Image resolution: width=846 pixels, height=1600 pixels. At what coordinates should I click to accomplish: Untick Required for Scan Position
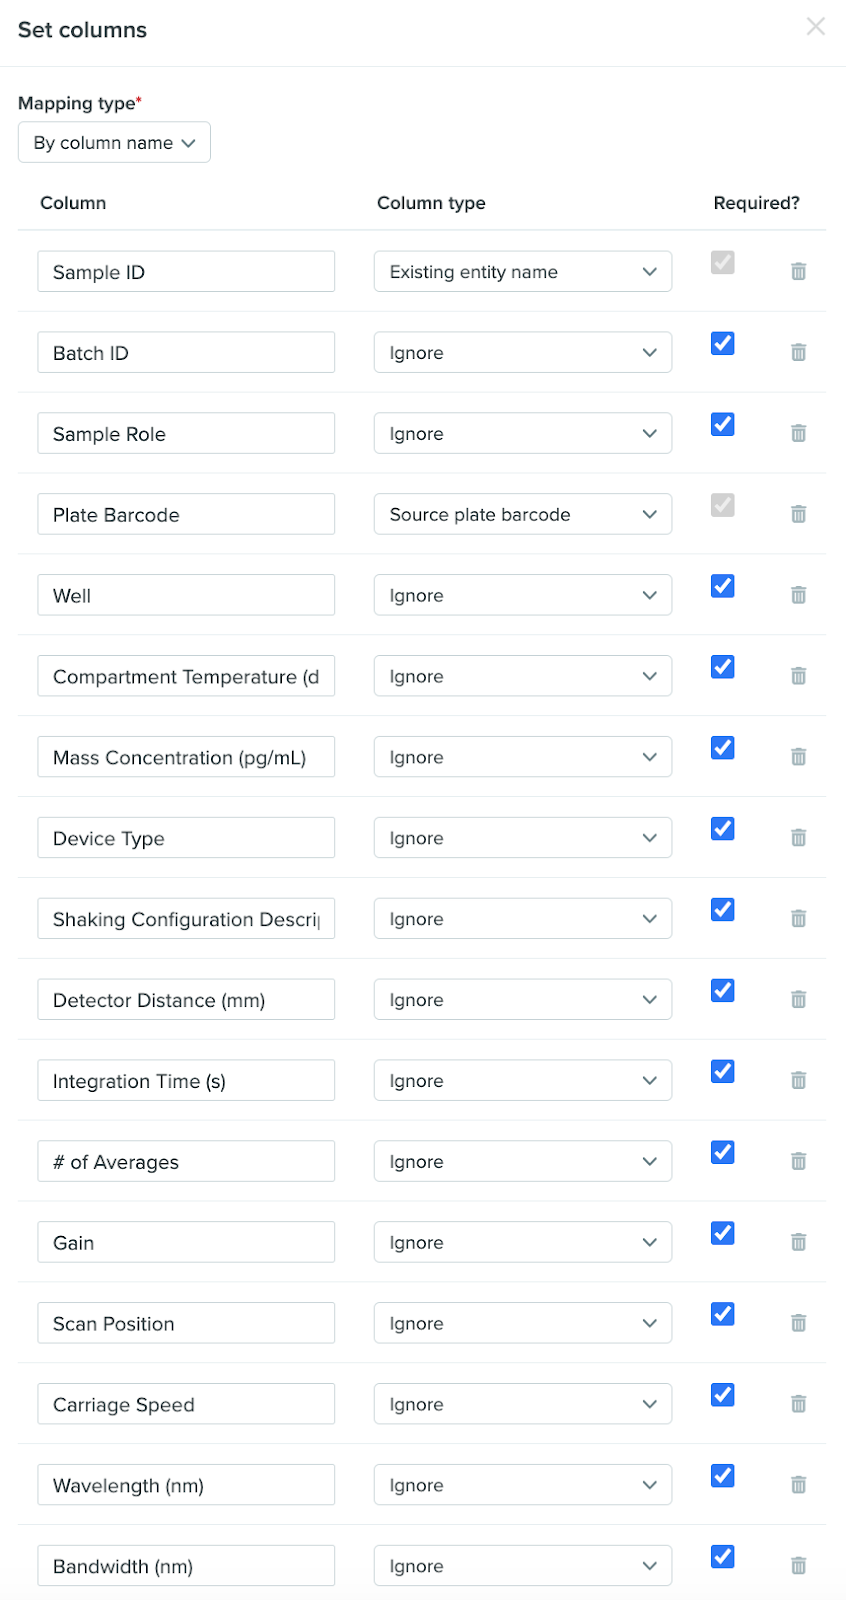coord(722,1314)
